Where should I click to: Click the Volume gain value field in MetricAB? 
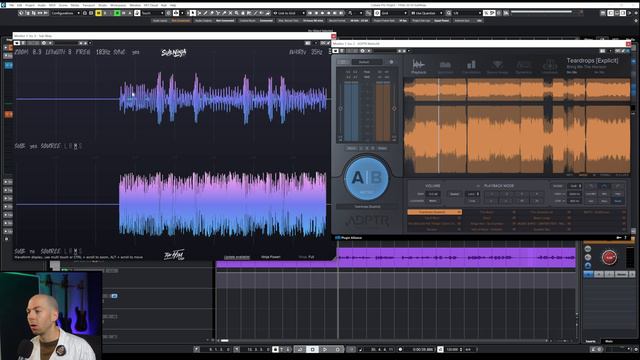tap(433, 194)
